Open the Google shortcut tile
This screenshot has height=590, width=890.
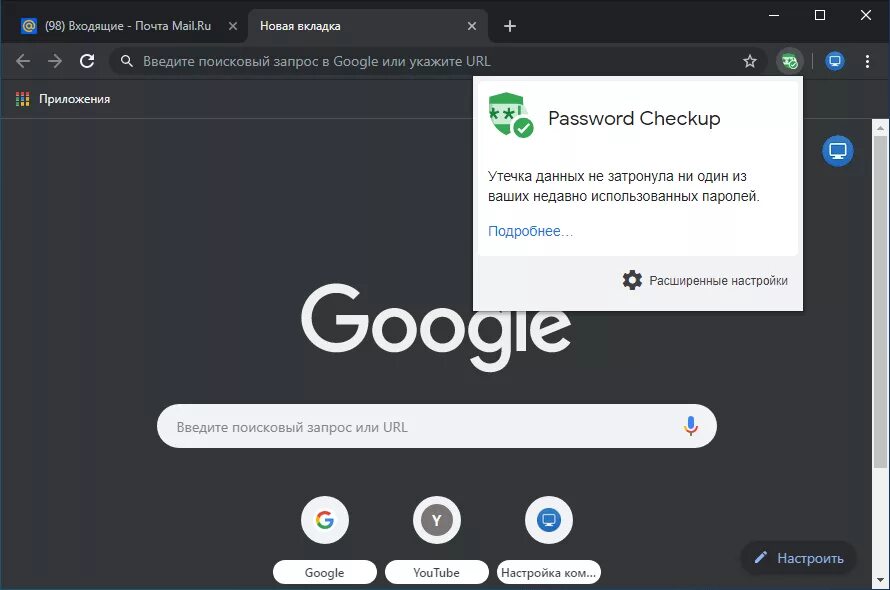[325, 520]
